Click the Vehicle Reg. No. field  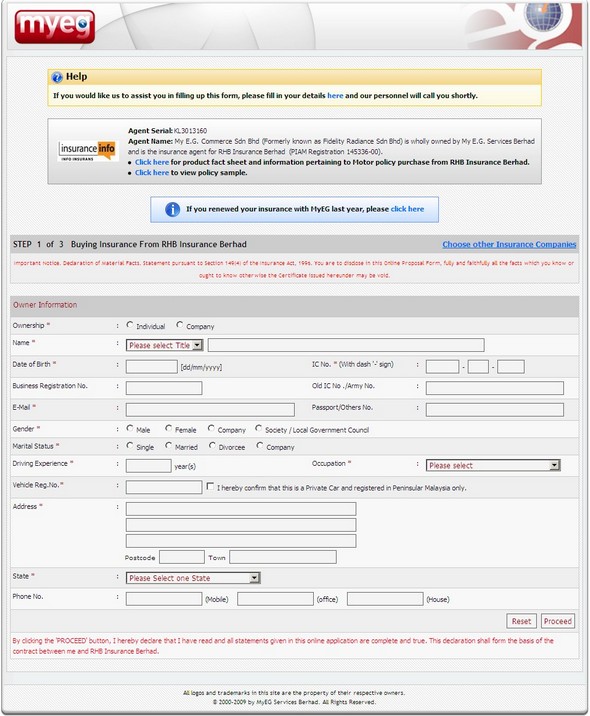pos(164,487)
